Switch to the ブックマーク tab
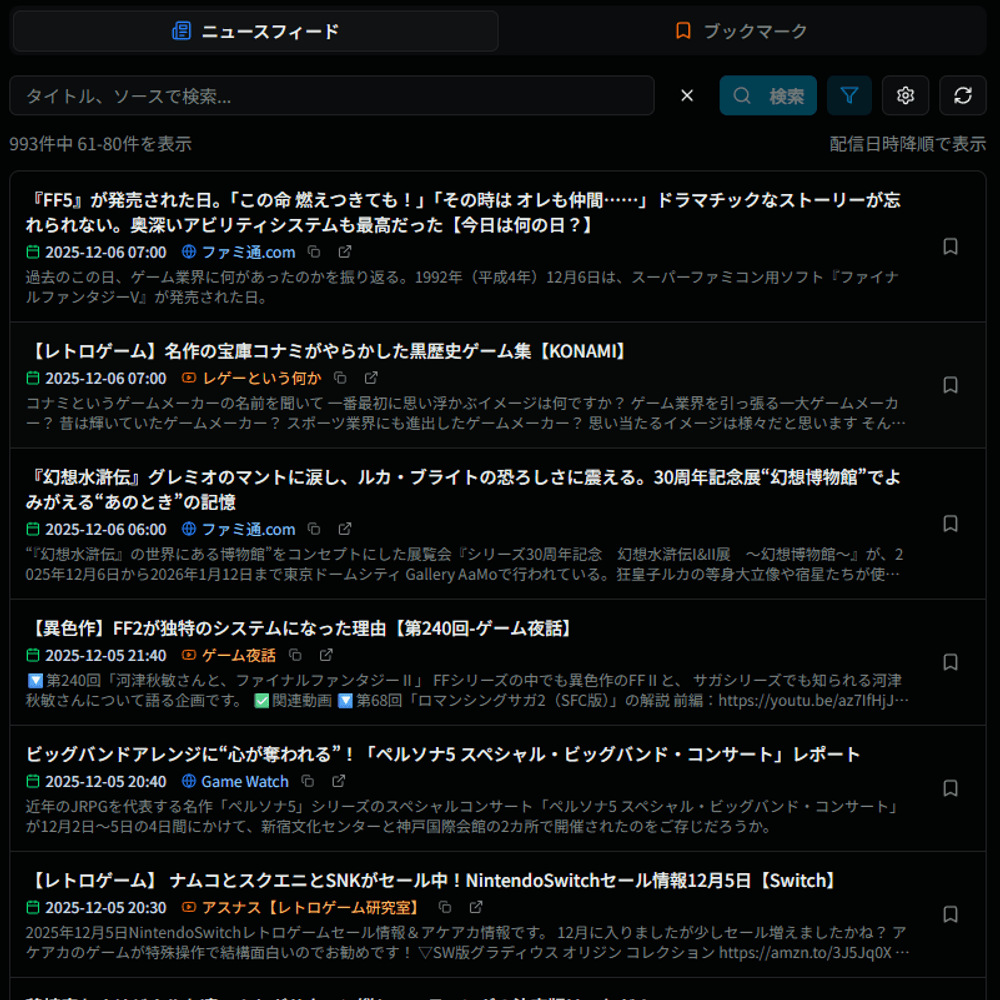Screen dimensions: 1000x1000 click(x=743, y=31)
